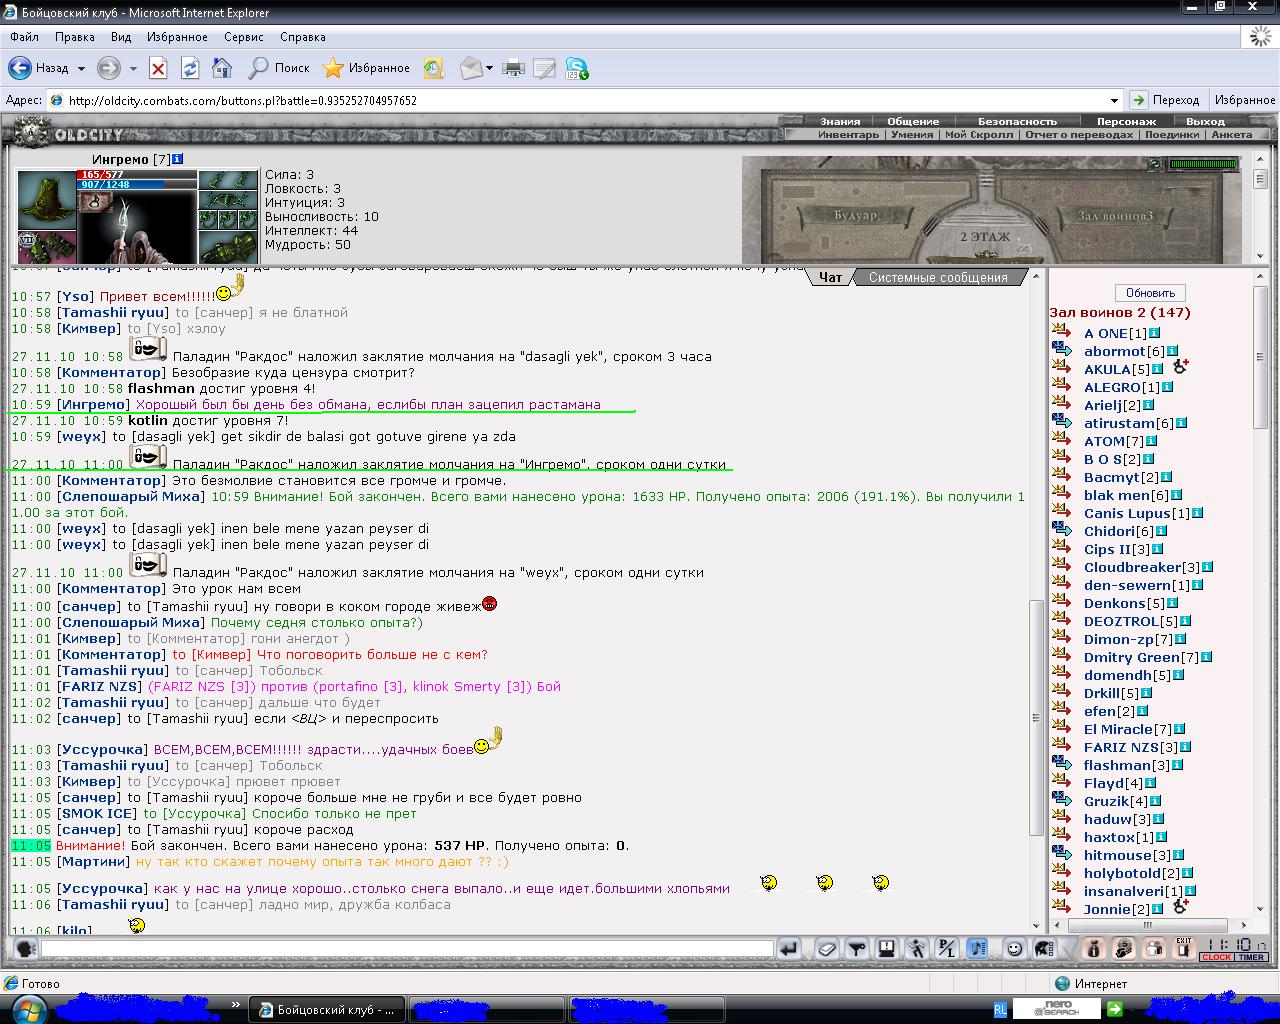The image size is (1280, 1024).
Task: Click the browser History icon
Action: [x=433, y=68]
